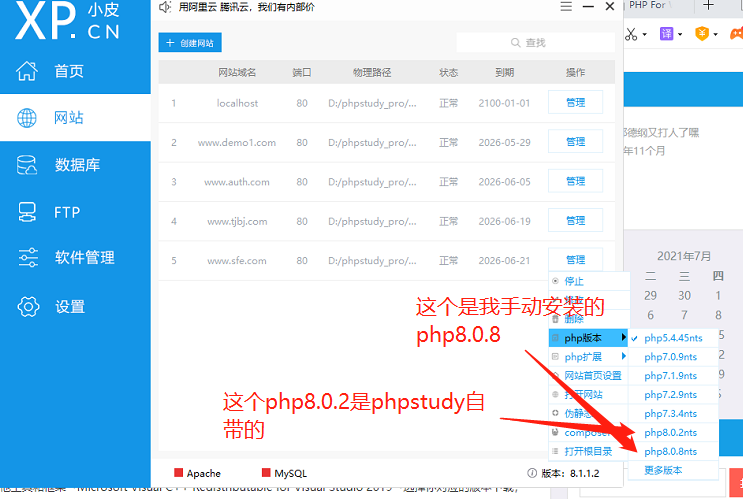Click the version info icon beside 版本
The height and width of the screenshot is (499, 743).
tap(532, 473)
